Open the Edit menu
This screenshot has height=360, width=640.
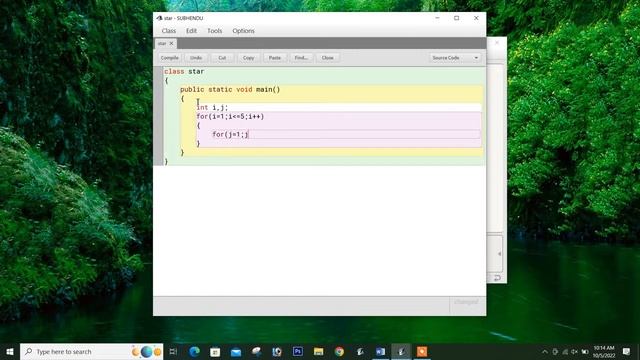tap(191, 31)
